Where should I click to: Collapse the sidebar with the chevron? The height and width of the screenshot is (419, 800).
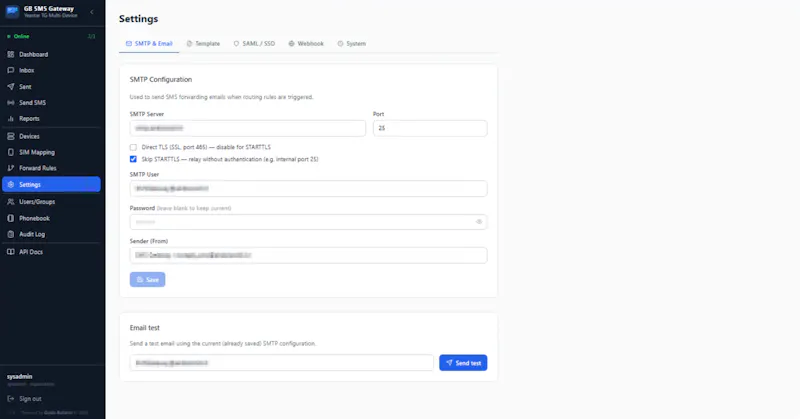[92, 12]
